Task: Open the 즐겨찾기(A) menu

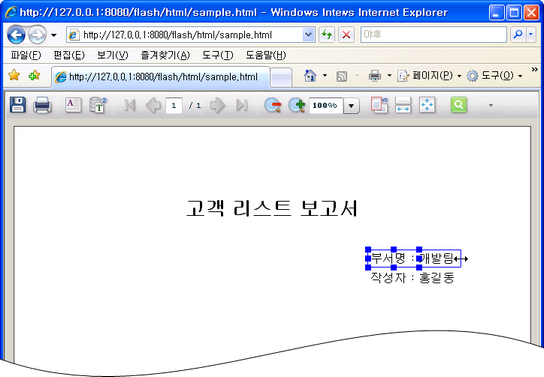Action: (165, 55)
